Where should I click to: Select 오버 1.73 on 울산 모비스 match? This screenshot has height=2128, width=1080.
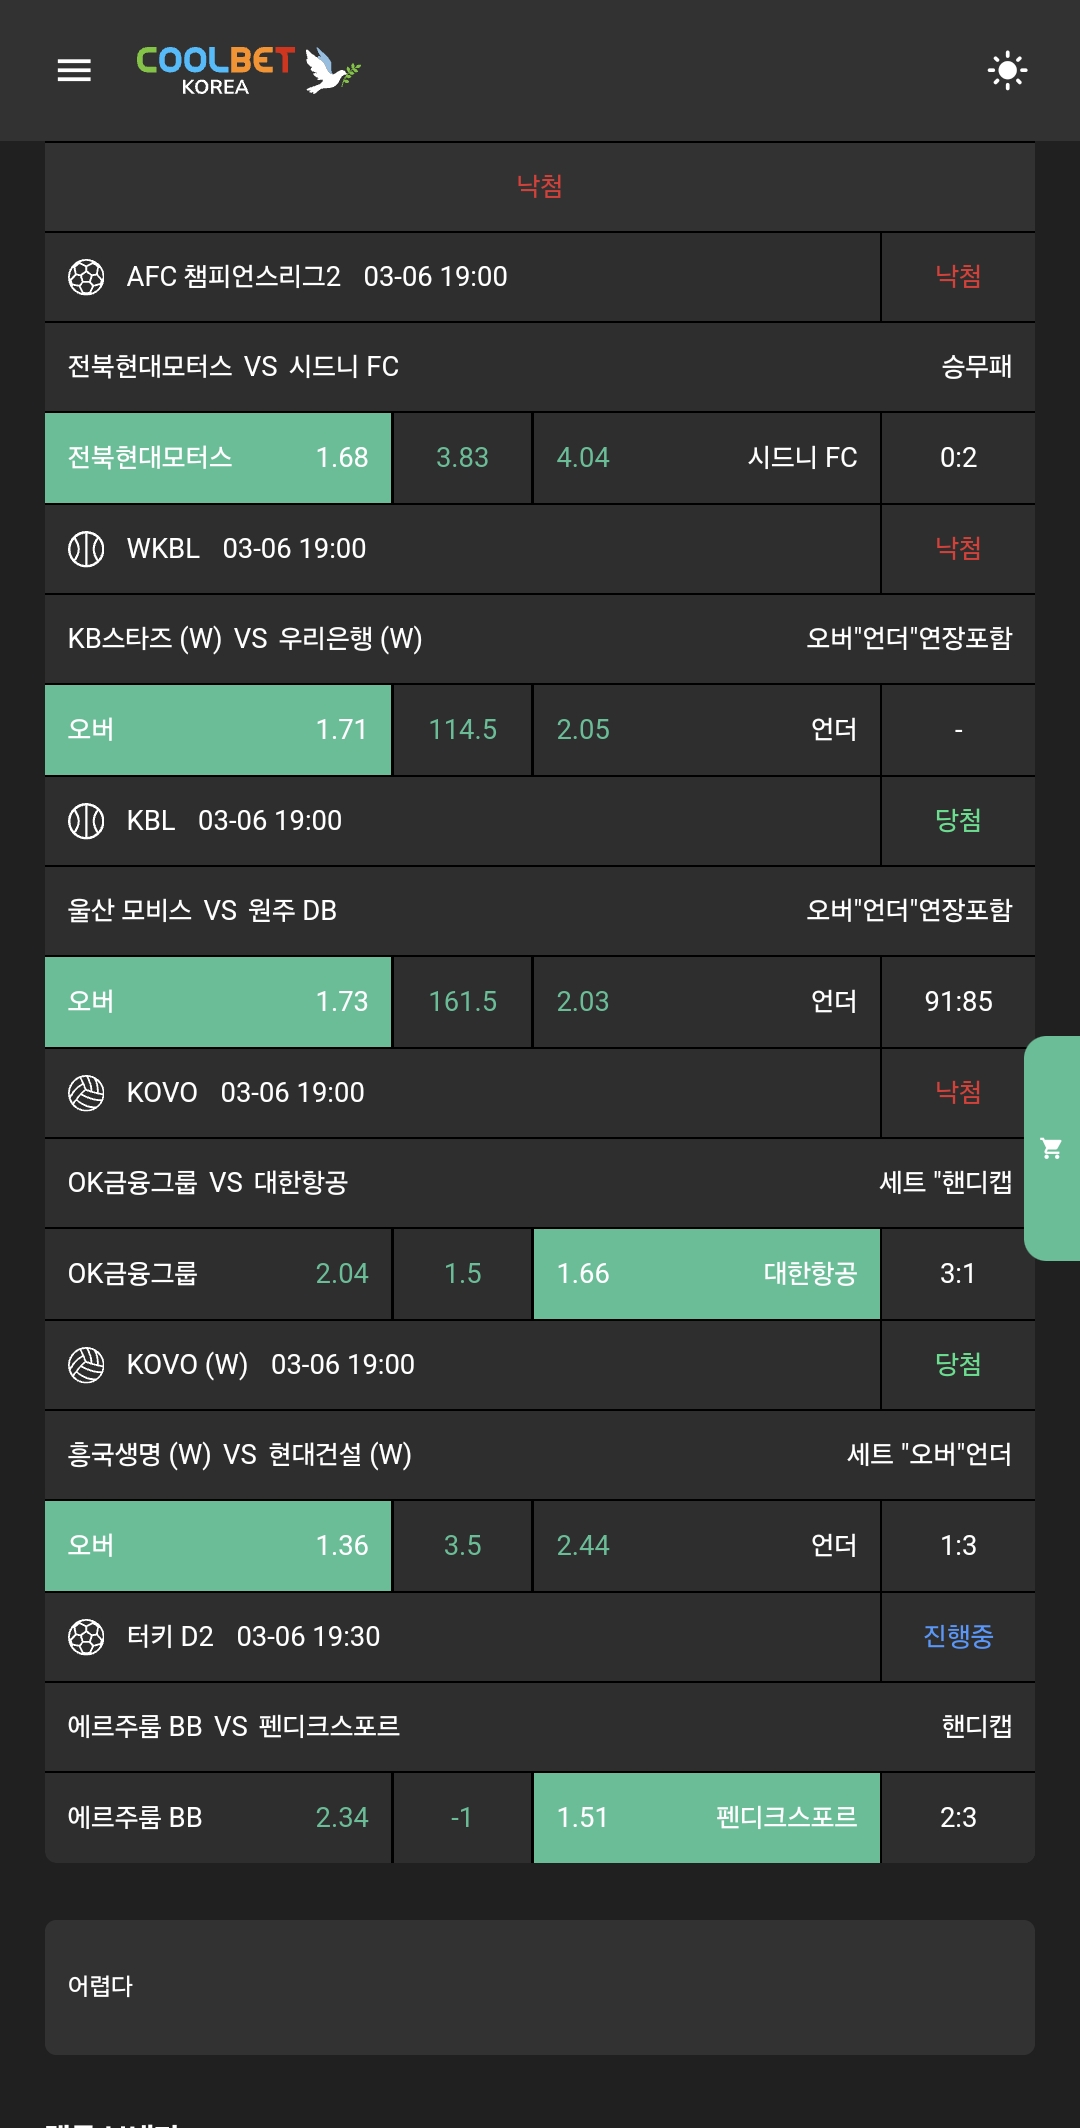point(218,1002)
